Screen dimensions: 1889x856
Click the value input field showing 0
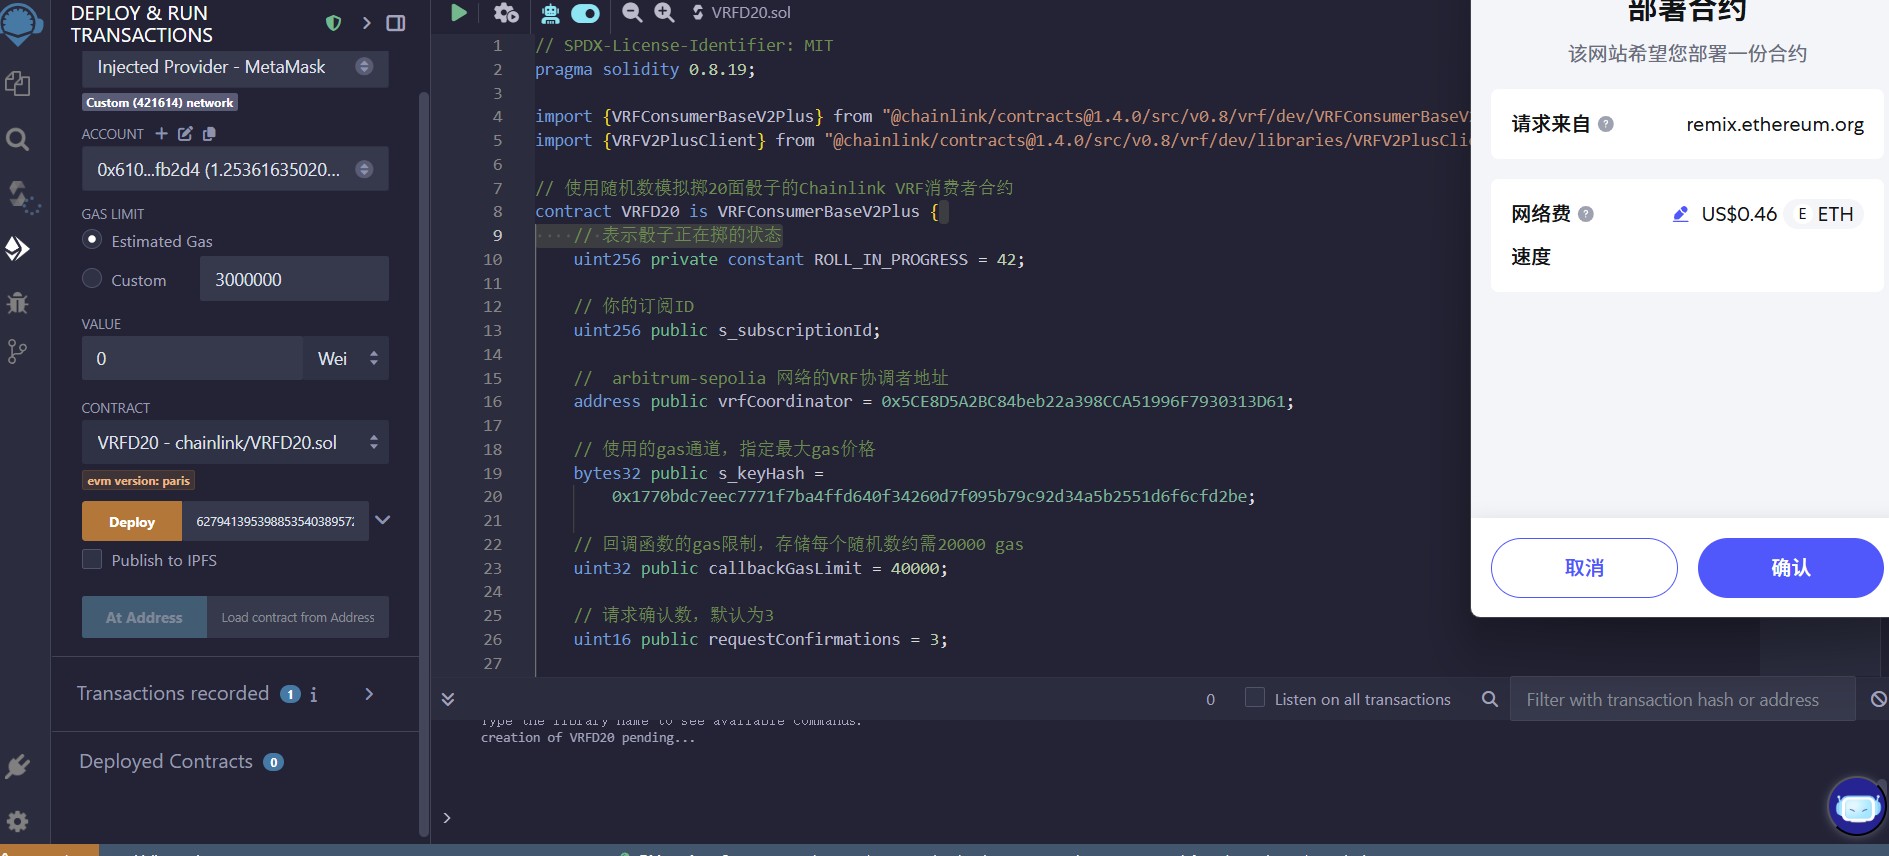tap(192, 358)
